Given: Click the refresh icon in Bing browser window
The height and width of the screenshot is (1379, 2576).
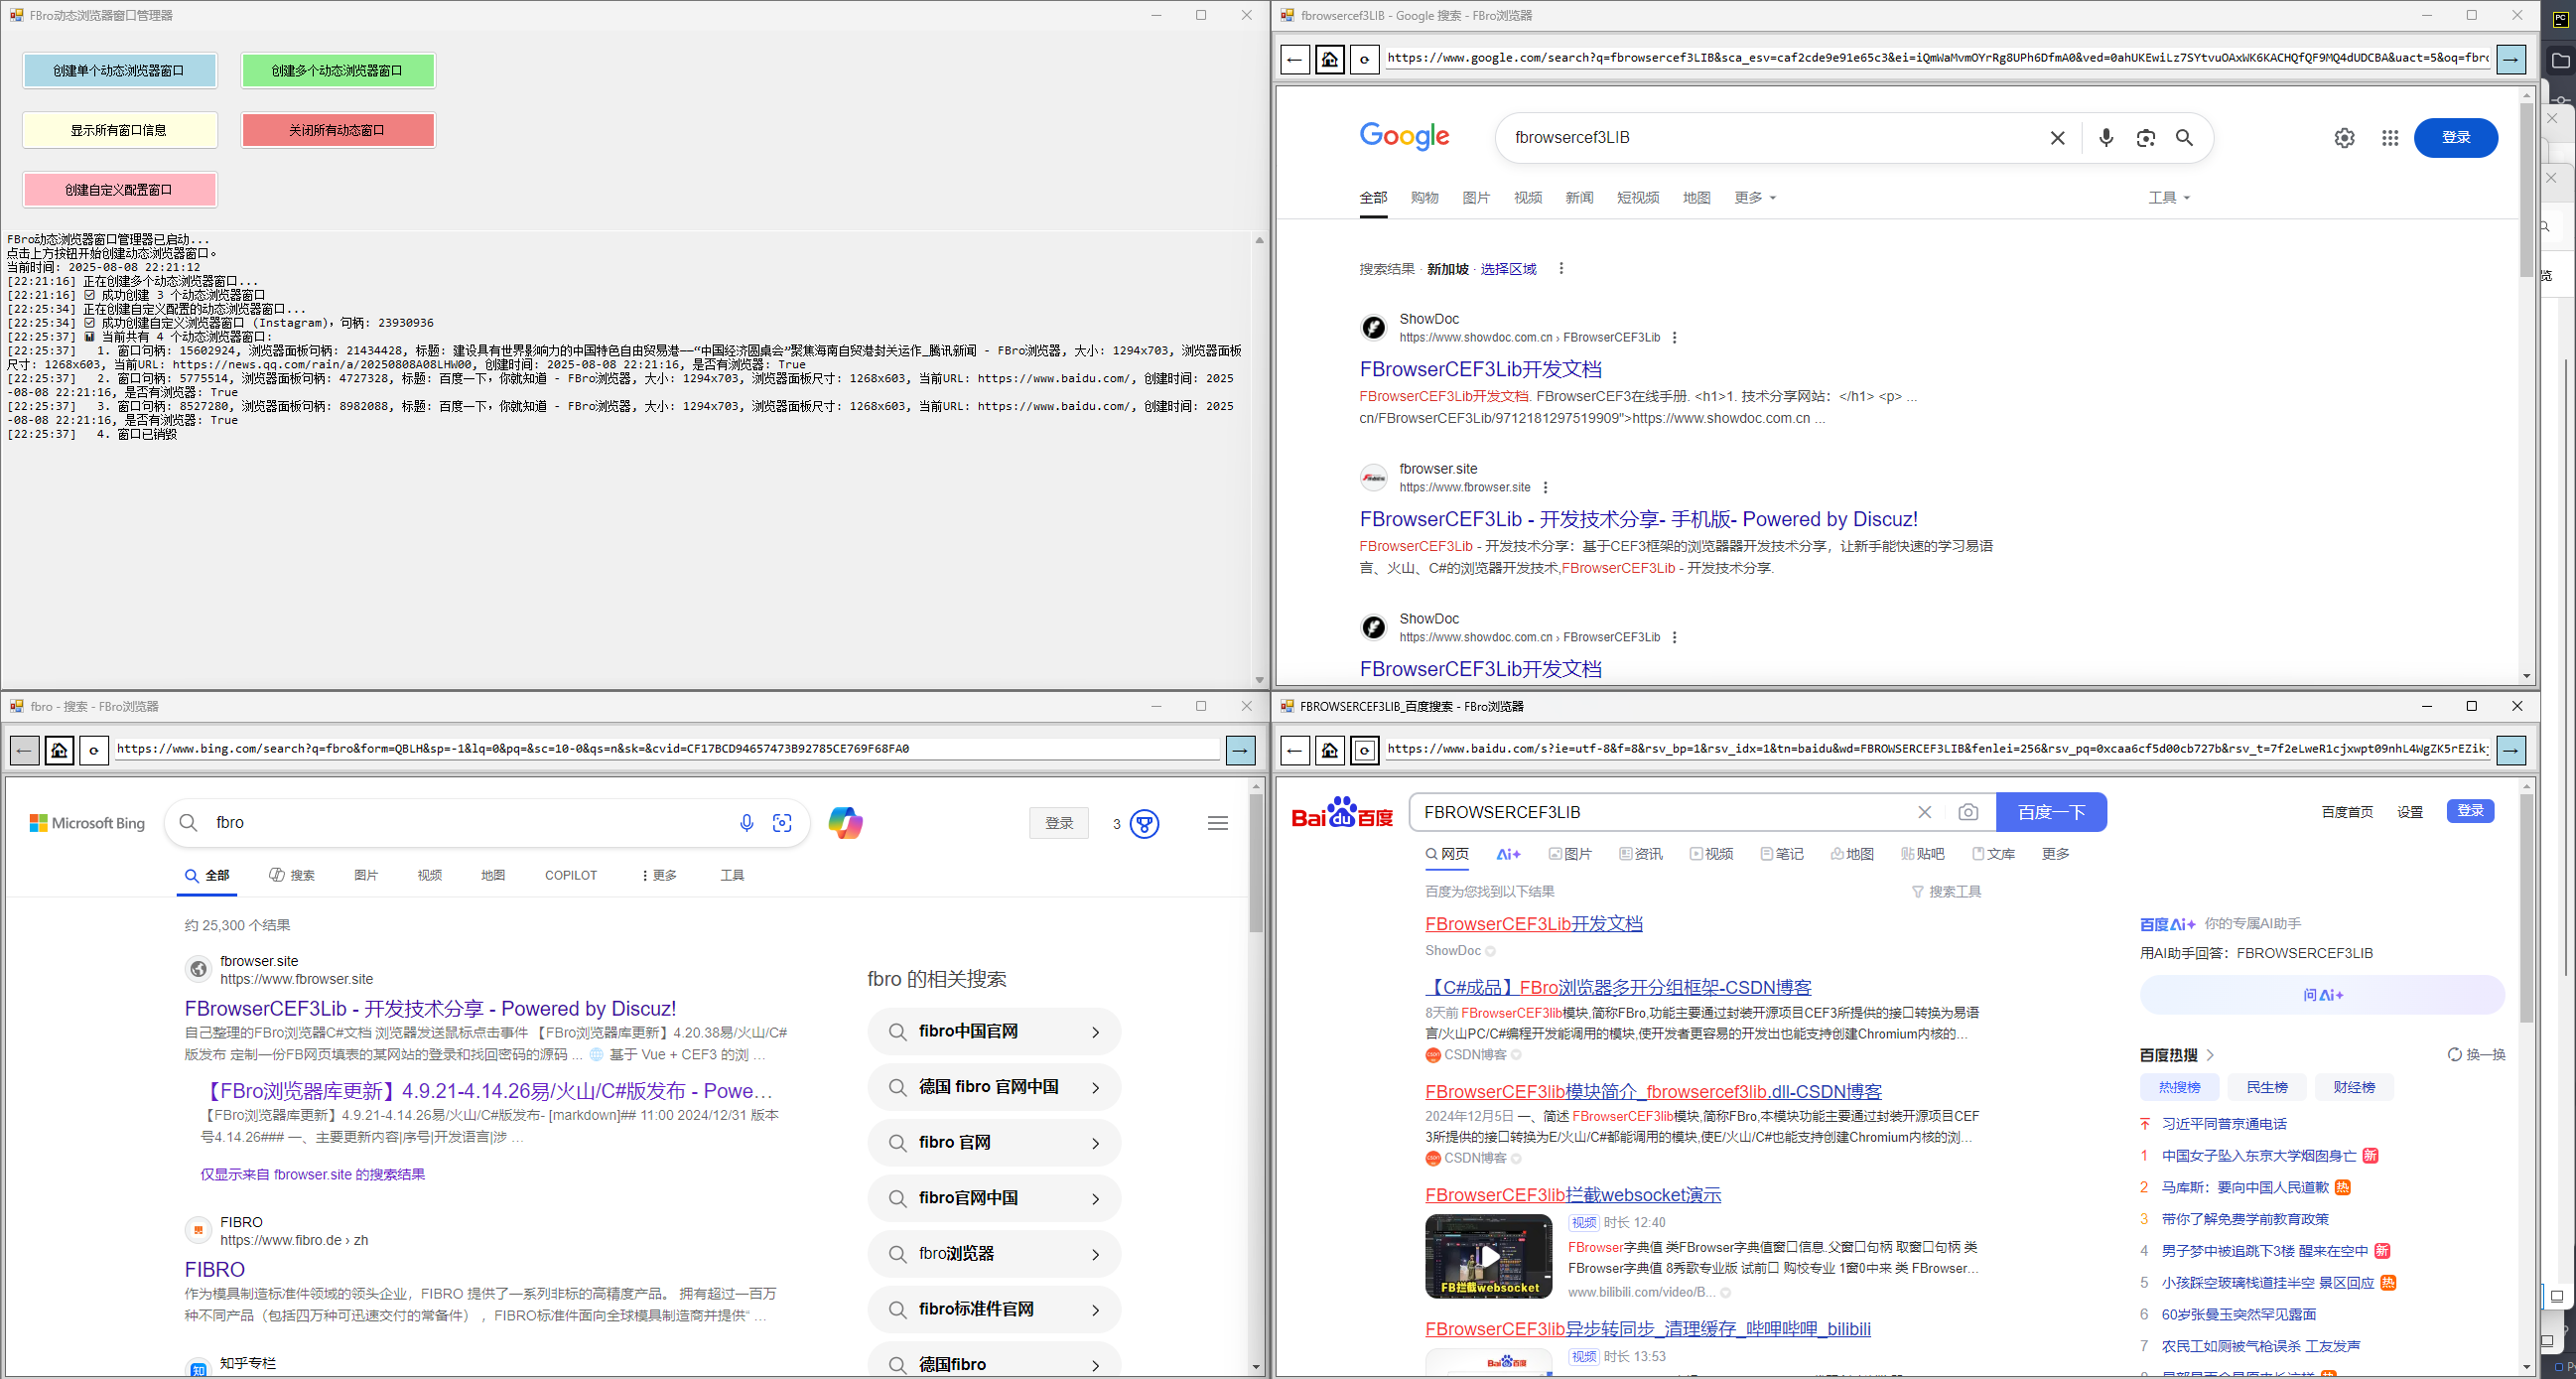Looking at the screenshot, I should [x=94, y=750].
